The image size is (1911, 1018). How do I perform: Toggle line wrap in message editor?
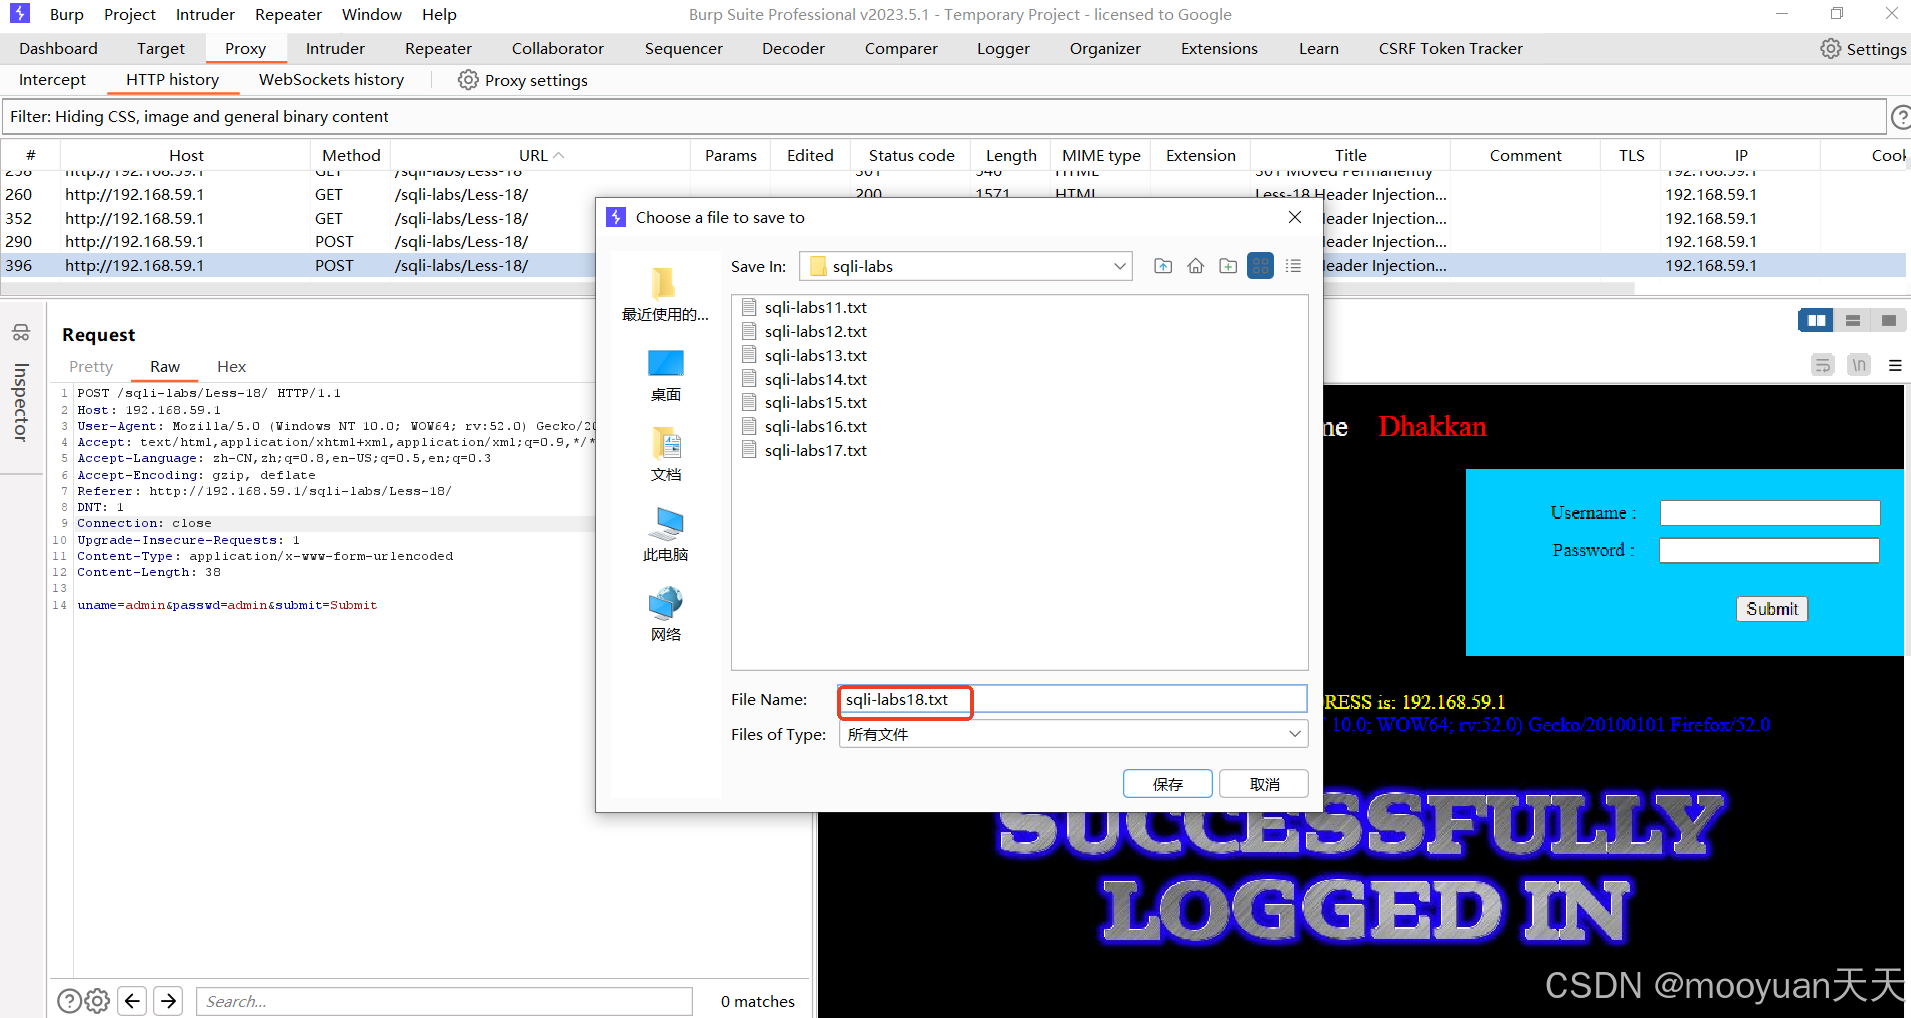click(1823, 365)
